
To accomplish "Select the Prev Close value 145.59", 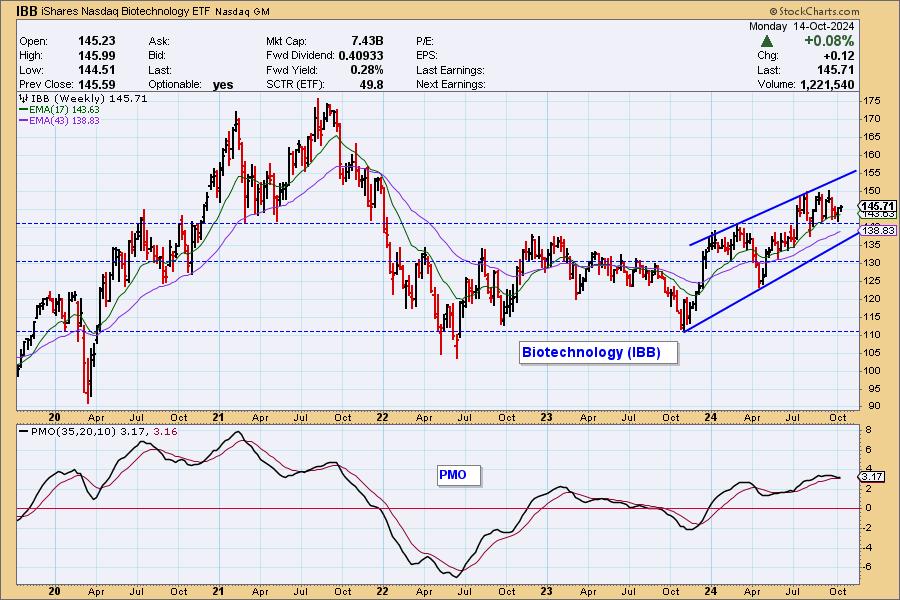I will (97, 84).
